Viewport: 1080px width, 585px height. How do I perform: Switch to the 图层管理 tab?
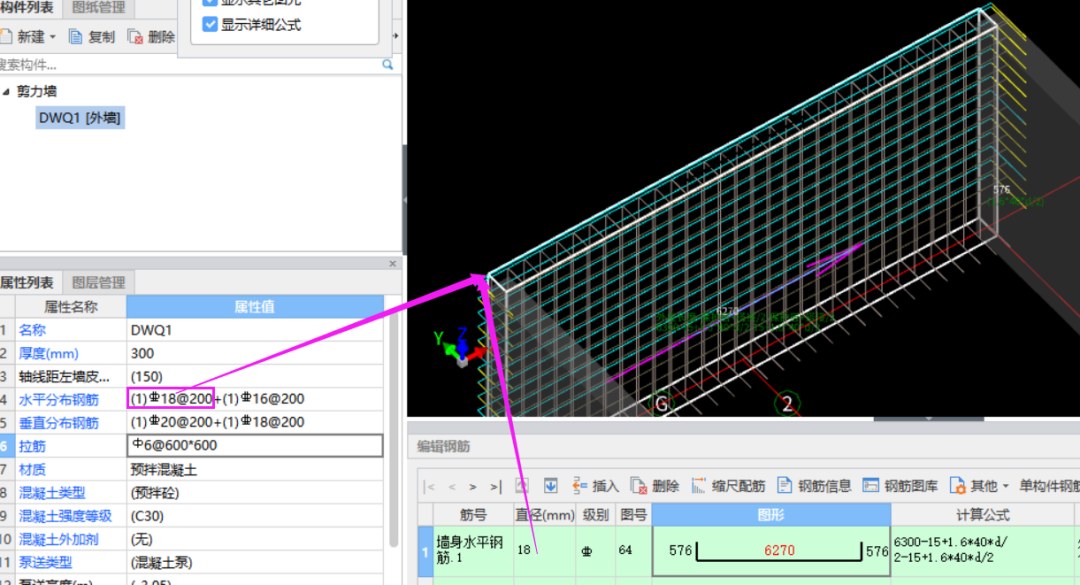[98, 282]
